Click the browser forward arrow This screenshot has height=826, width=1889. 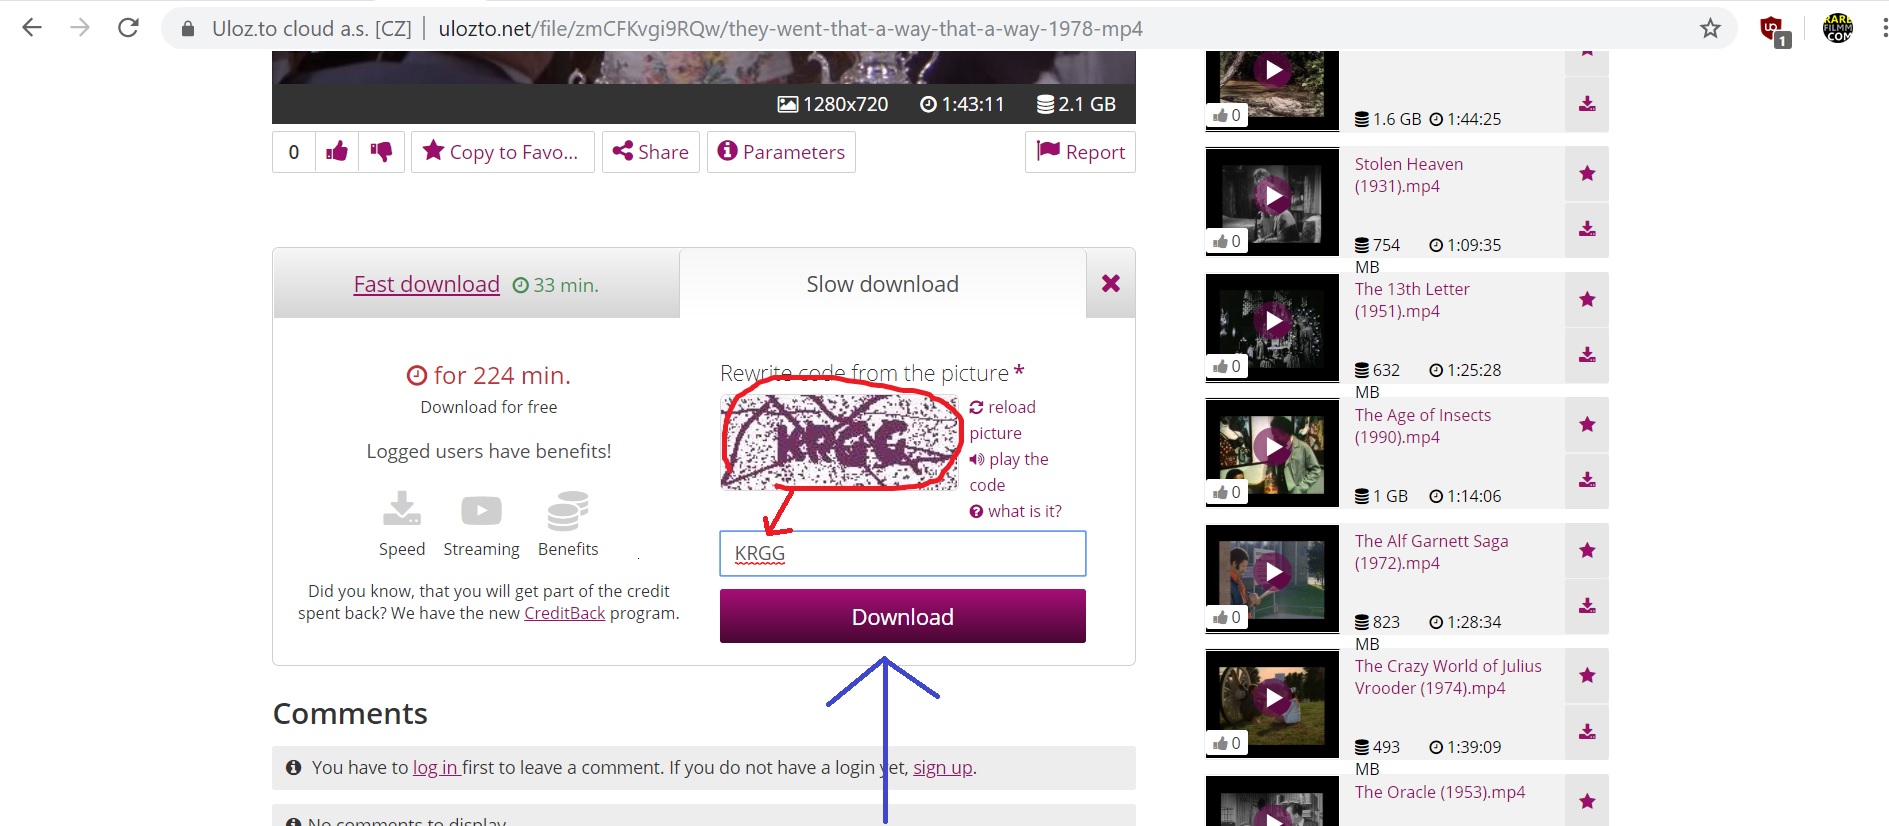pos(80,28)
